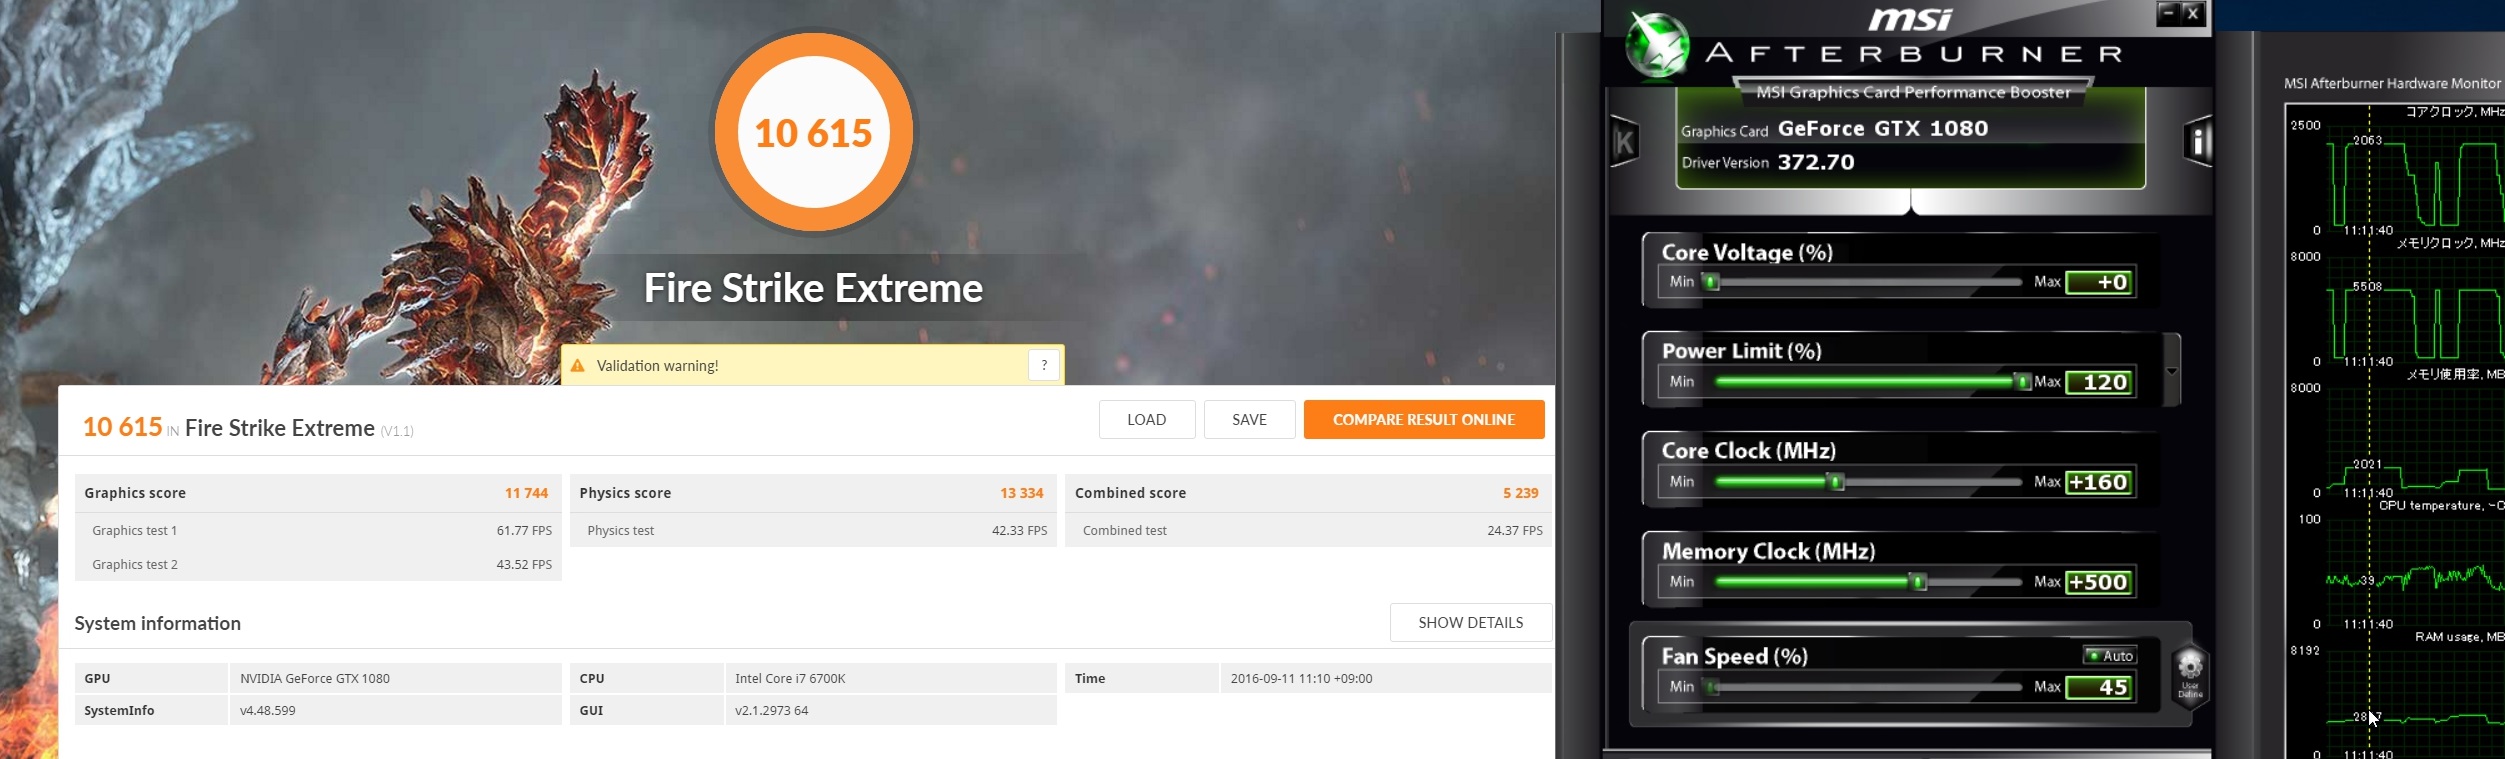Viewport: 2505px width, 759px height.
Task: Select the Fan Speed 45 value field
Action: (x=2100, y=687)
